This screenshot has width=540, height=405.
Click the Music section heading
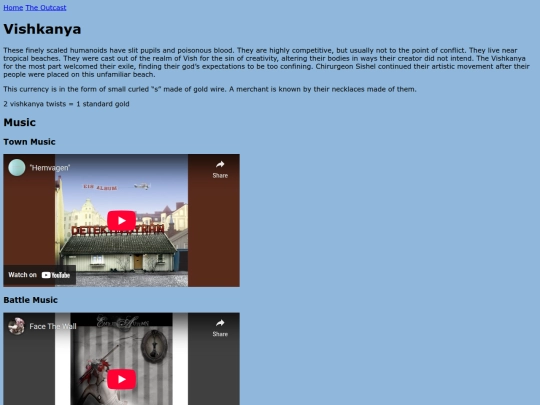(20, 123)
